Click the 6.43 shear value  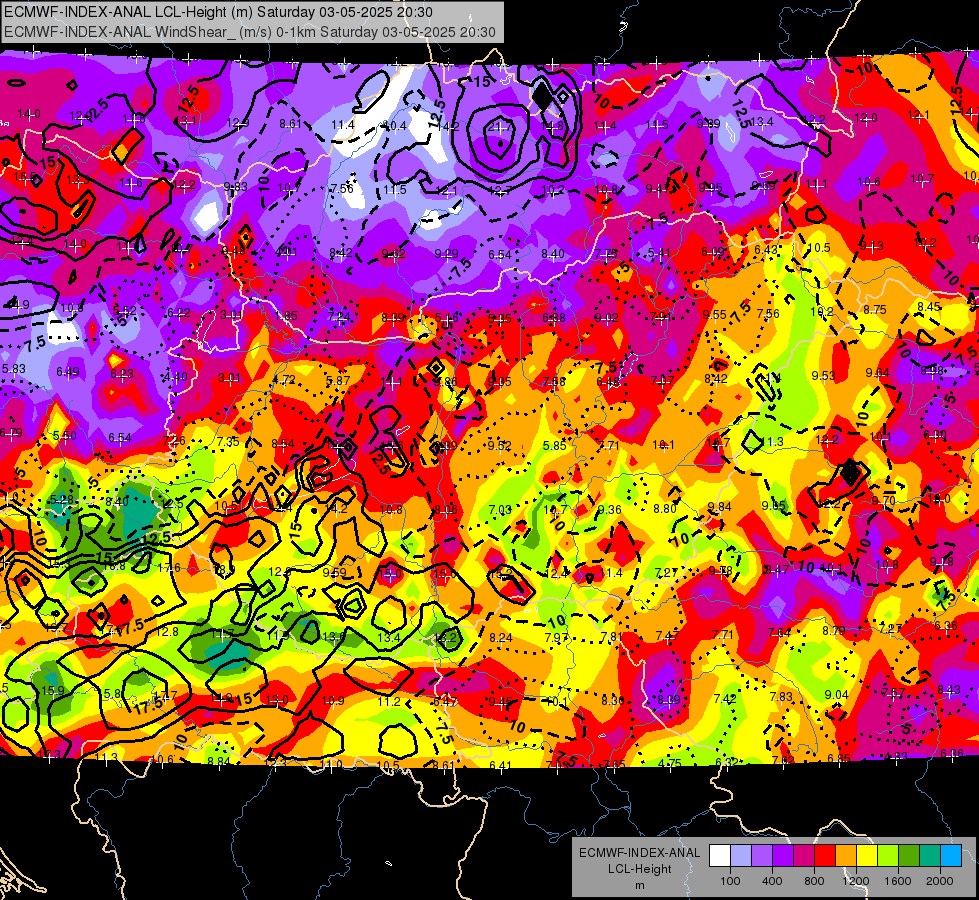pyautogui.click(x=766, y=250)
